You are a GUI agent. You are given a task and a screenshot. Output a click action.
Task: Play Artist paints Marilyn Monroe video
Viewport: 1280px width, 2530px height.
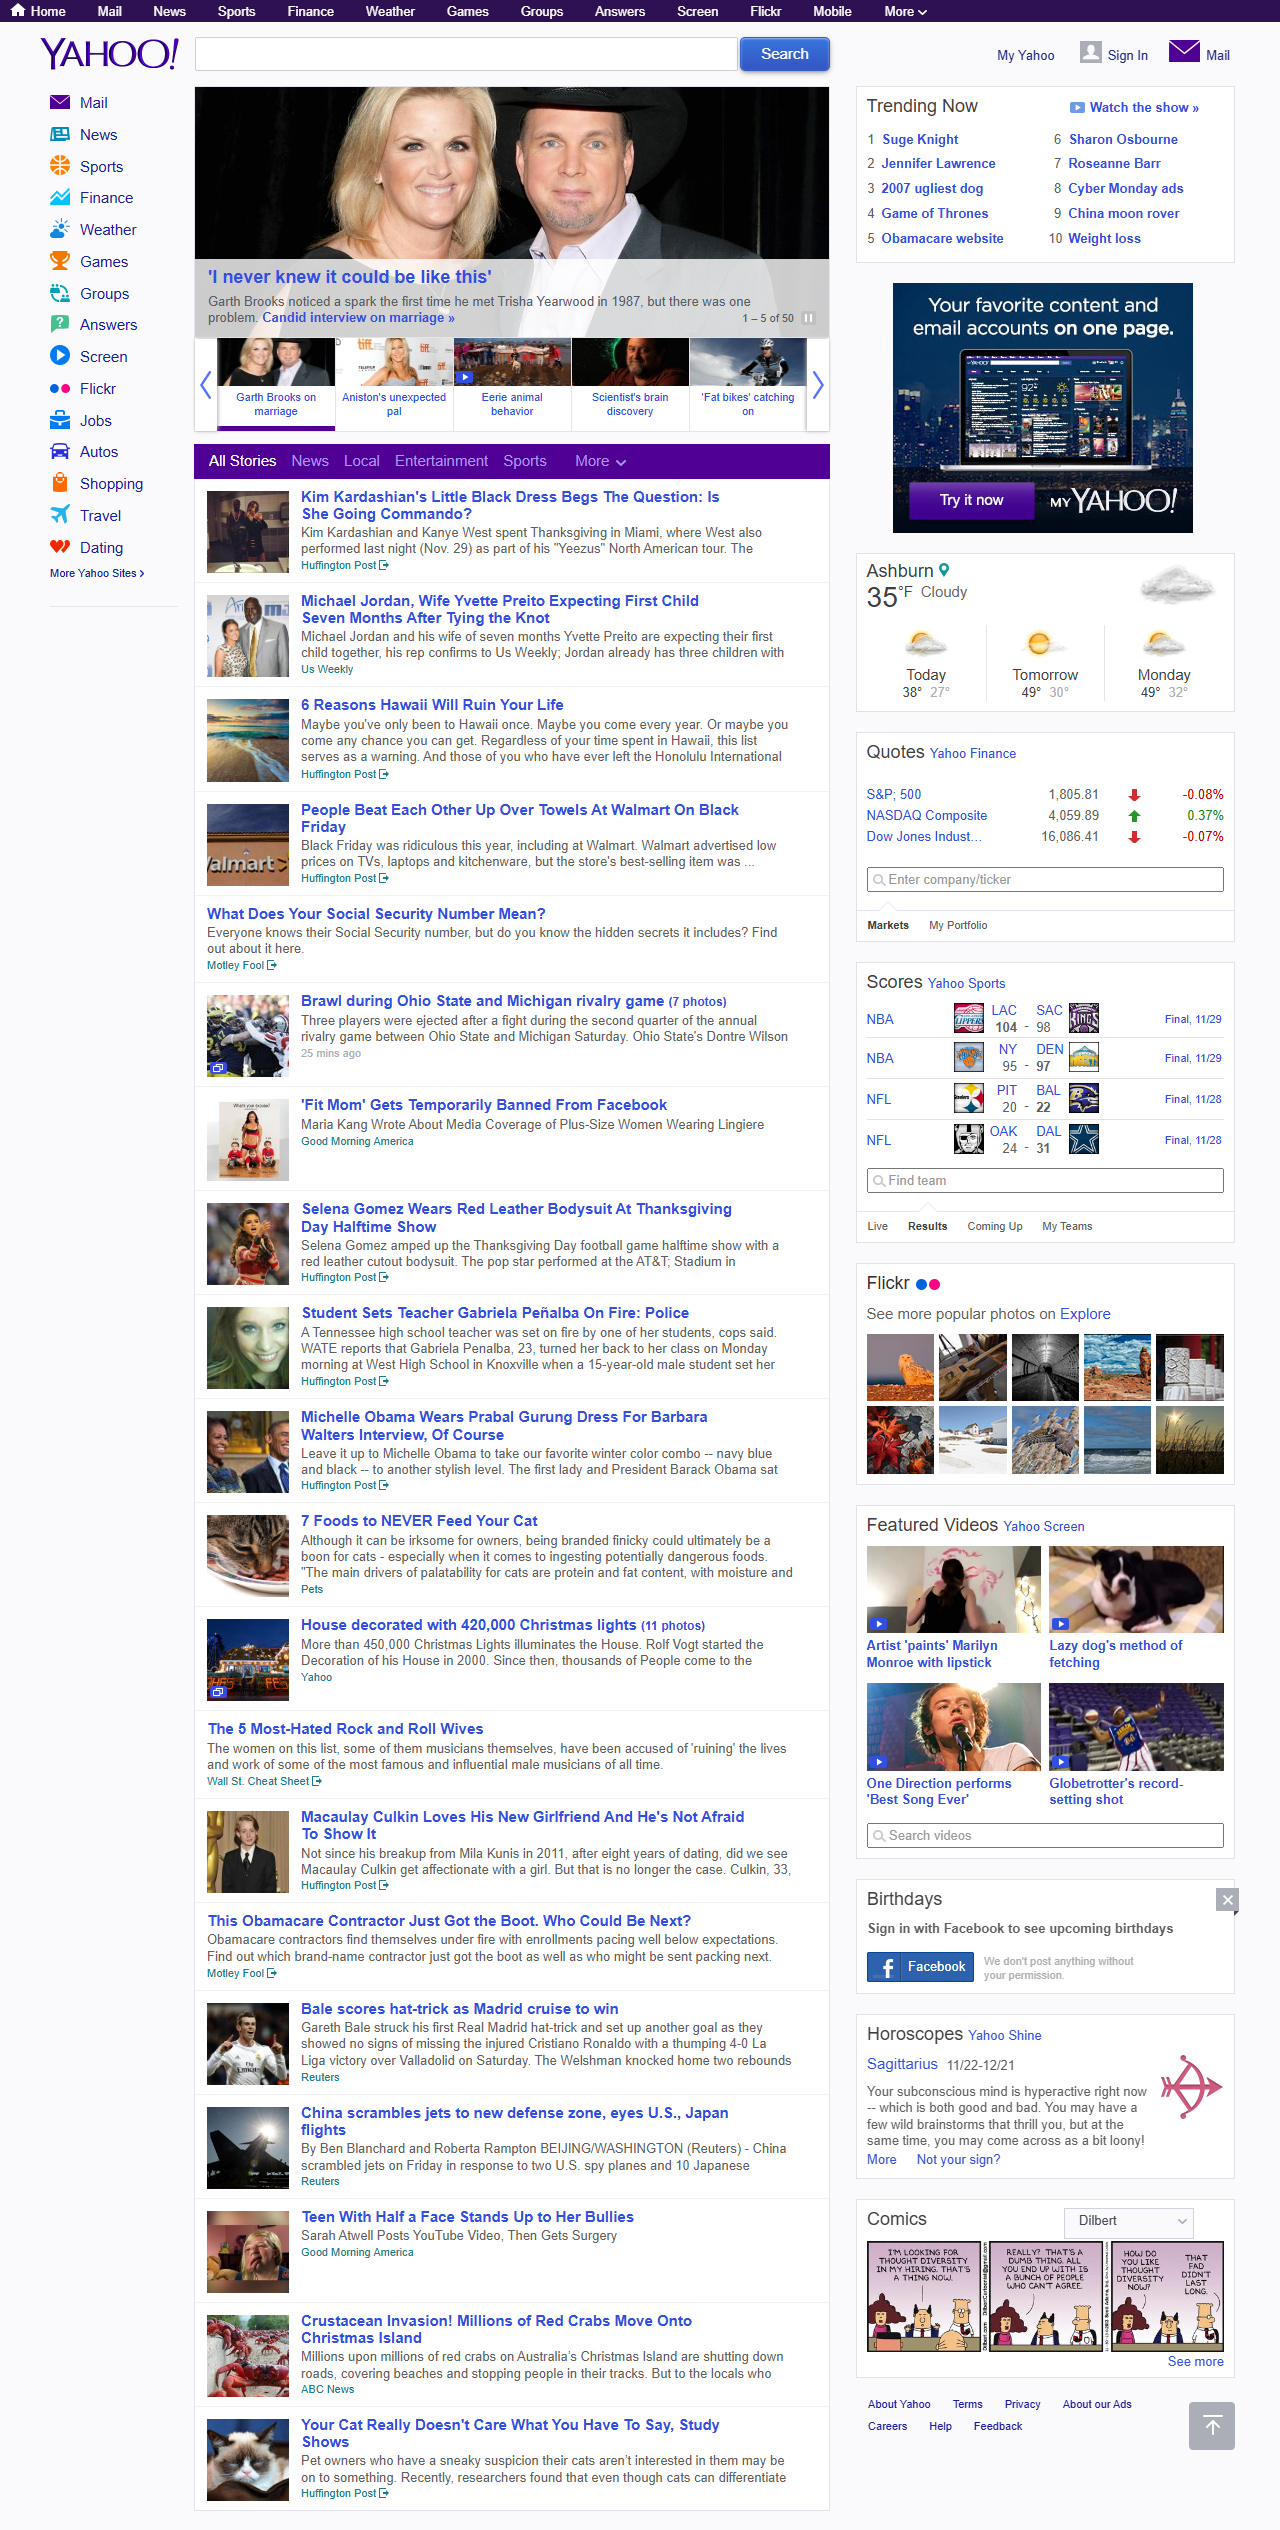(954, 1589)
